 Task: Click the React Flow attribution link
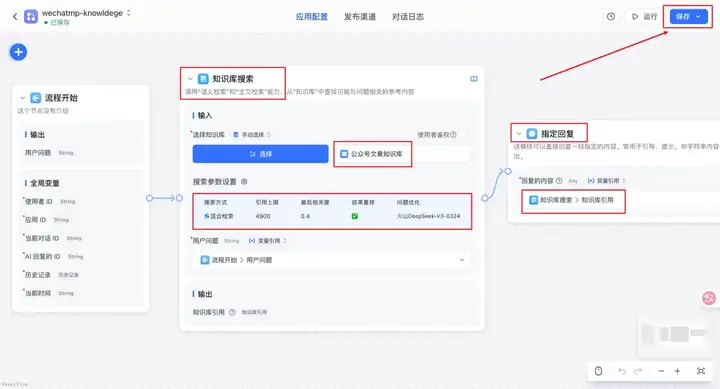(15, 384)
